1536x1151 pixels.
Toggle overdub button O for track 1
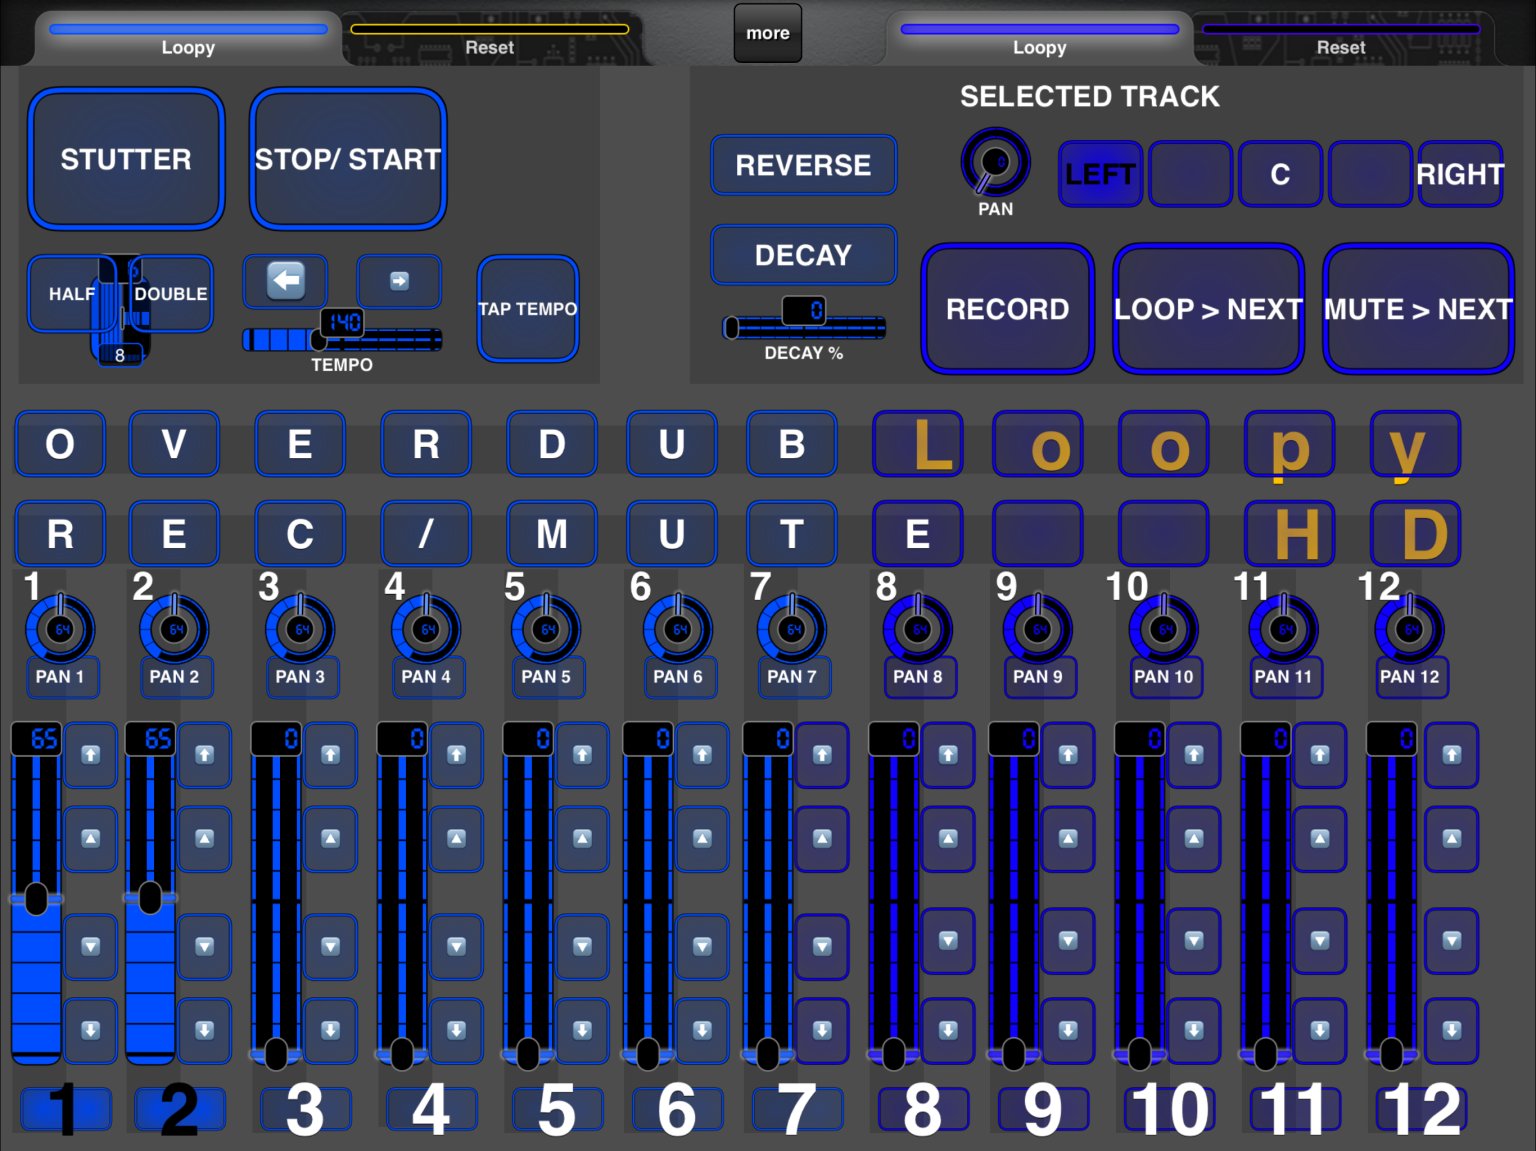(60, 444)
